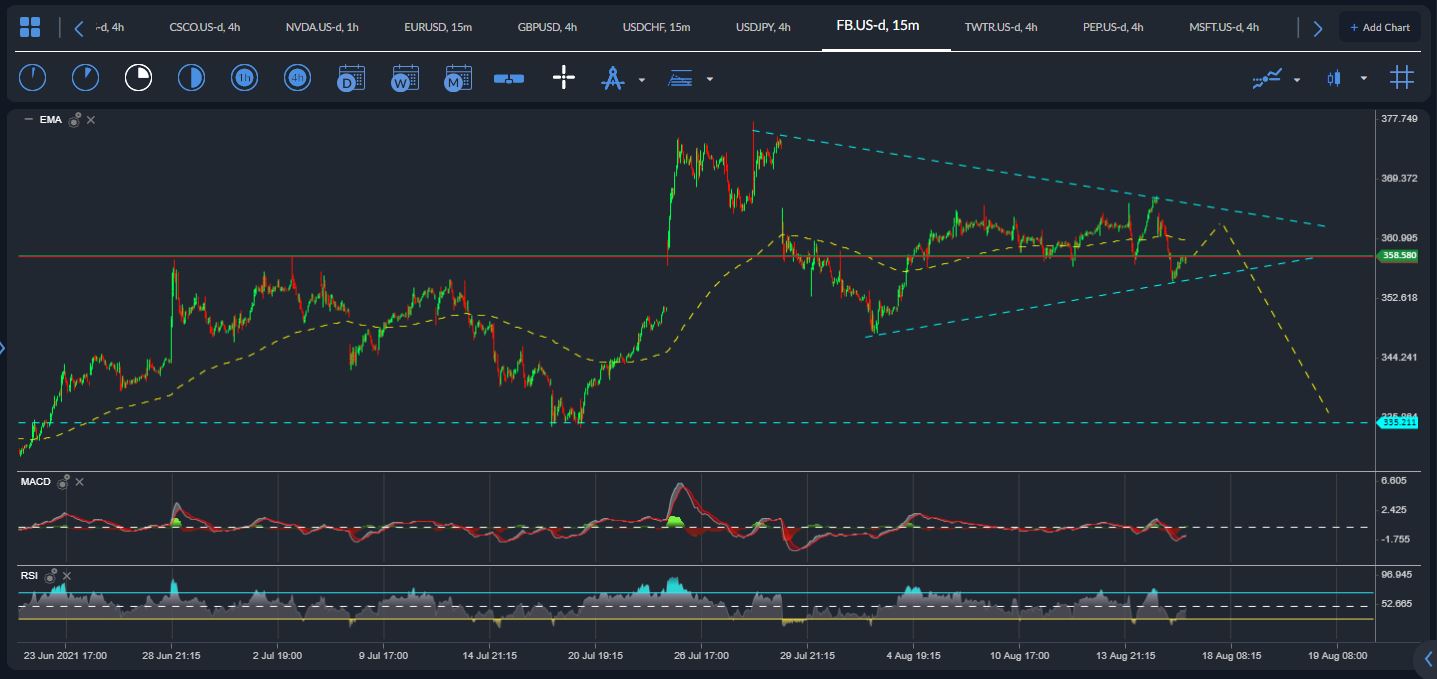
Task: Collapse the EMA indicator with the minus
Action: click(28, 120)
